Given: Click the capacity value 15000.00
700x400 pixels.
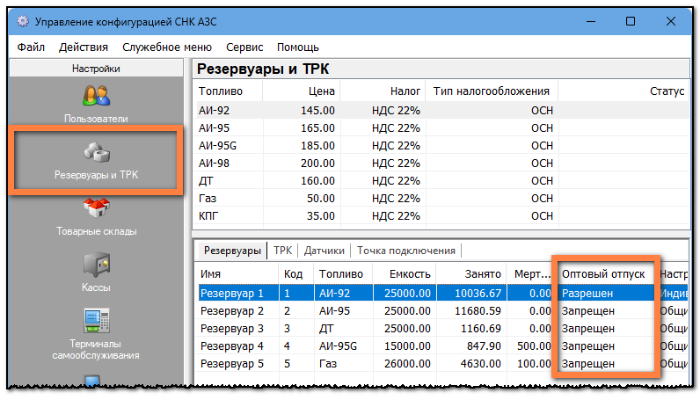Looking at the screenshot, I should click(x=407, y=346).
